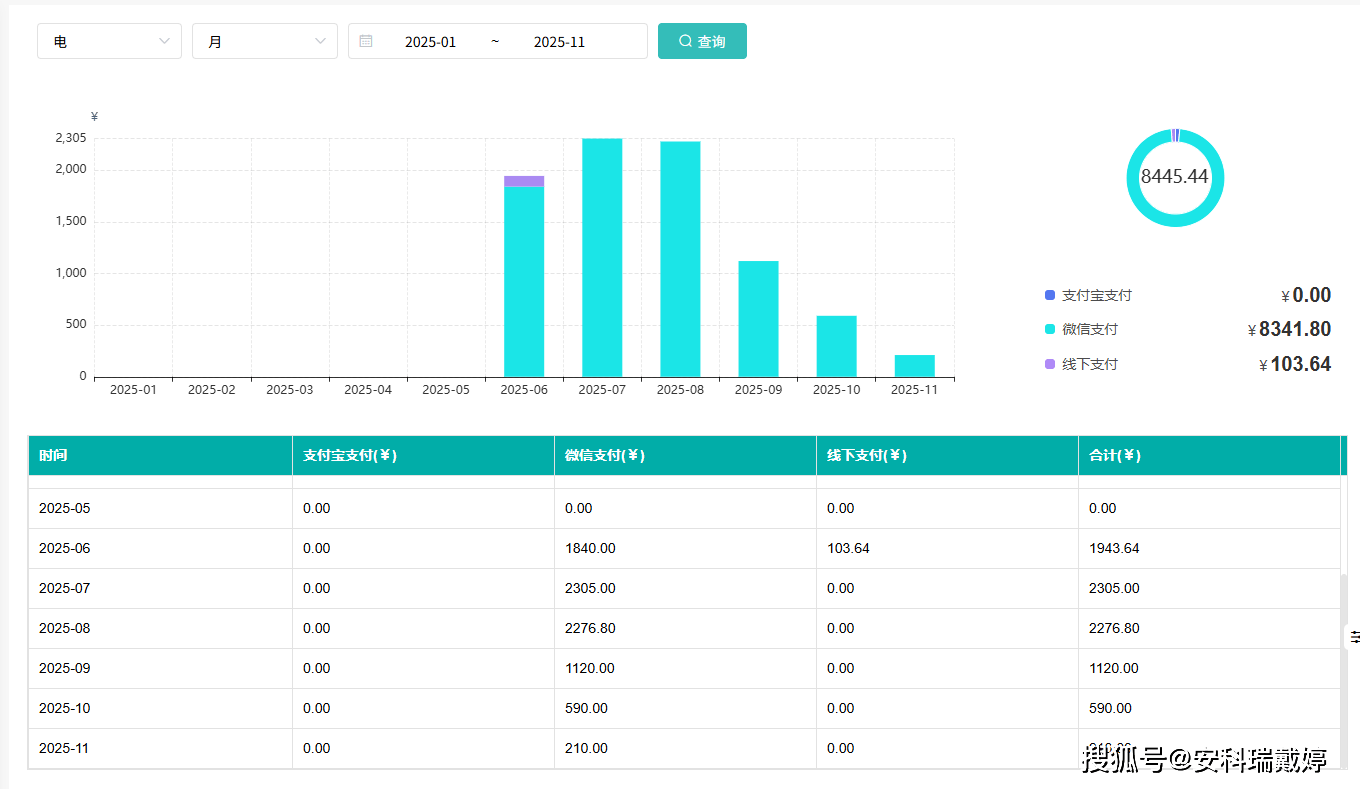The image size is (1360, 789).
Task: Click the 2025-09 bar in chart
Action: pos(758,319)
